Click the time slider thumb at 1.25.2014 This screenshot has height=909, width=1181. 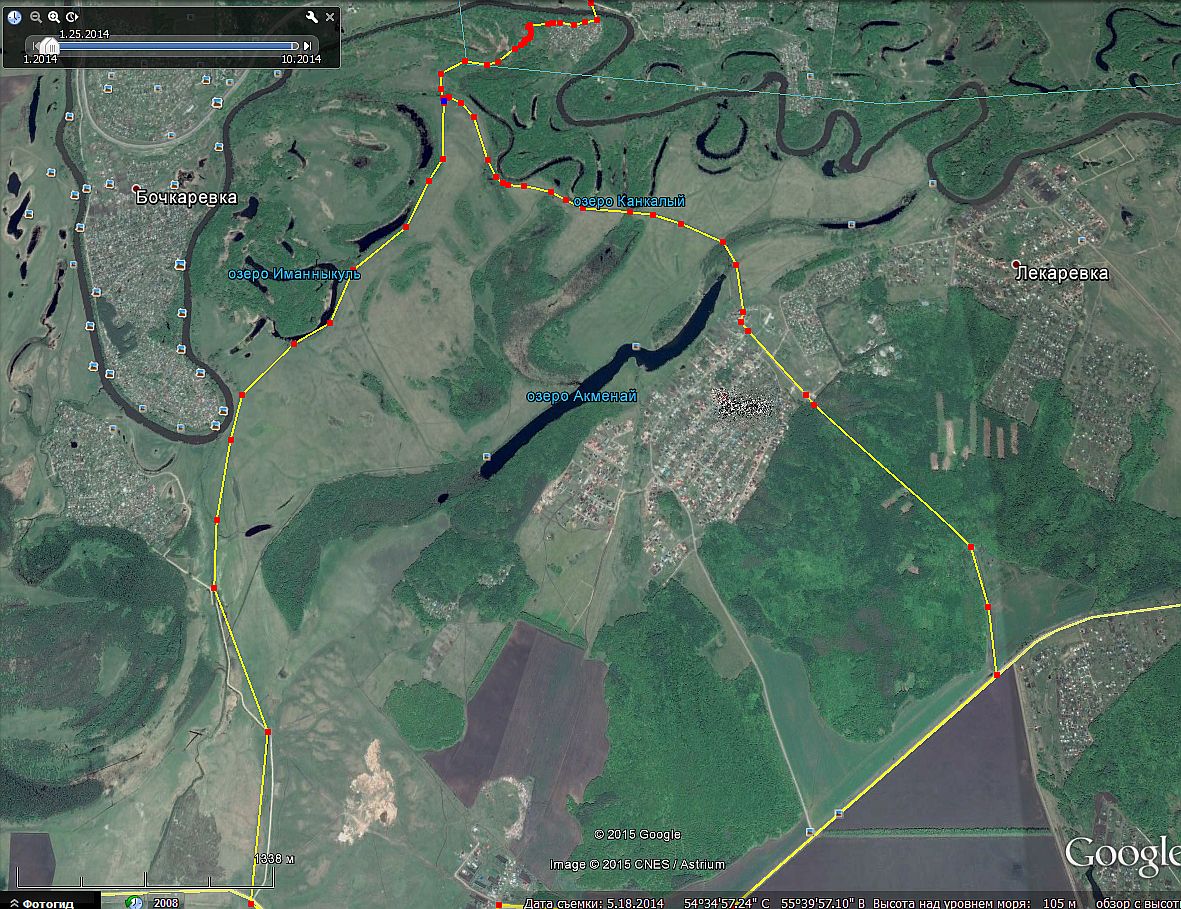pyautogui.click(x=48, y=46)
